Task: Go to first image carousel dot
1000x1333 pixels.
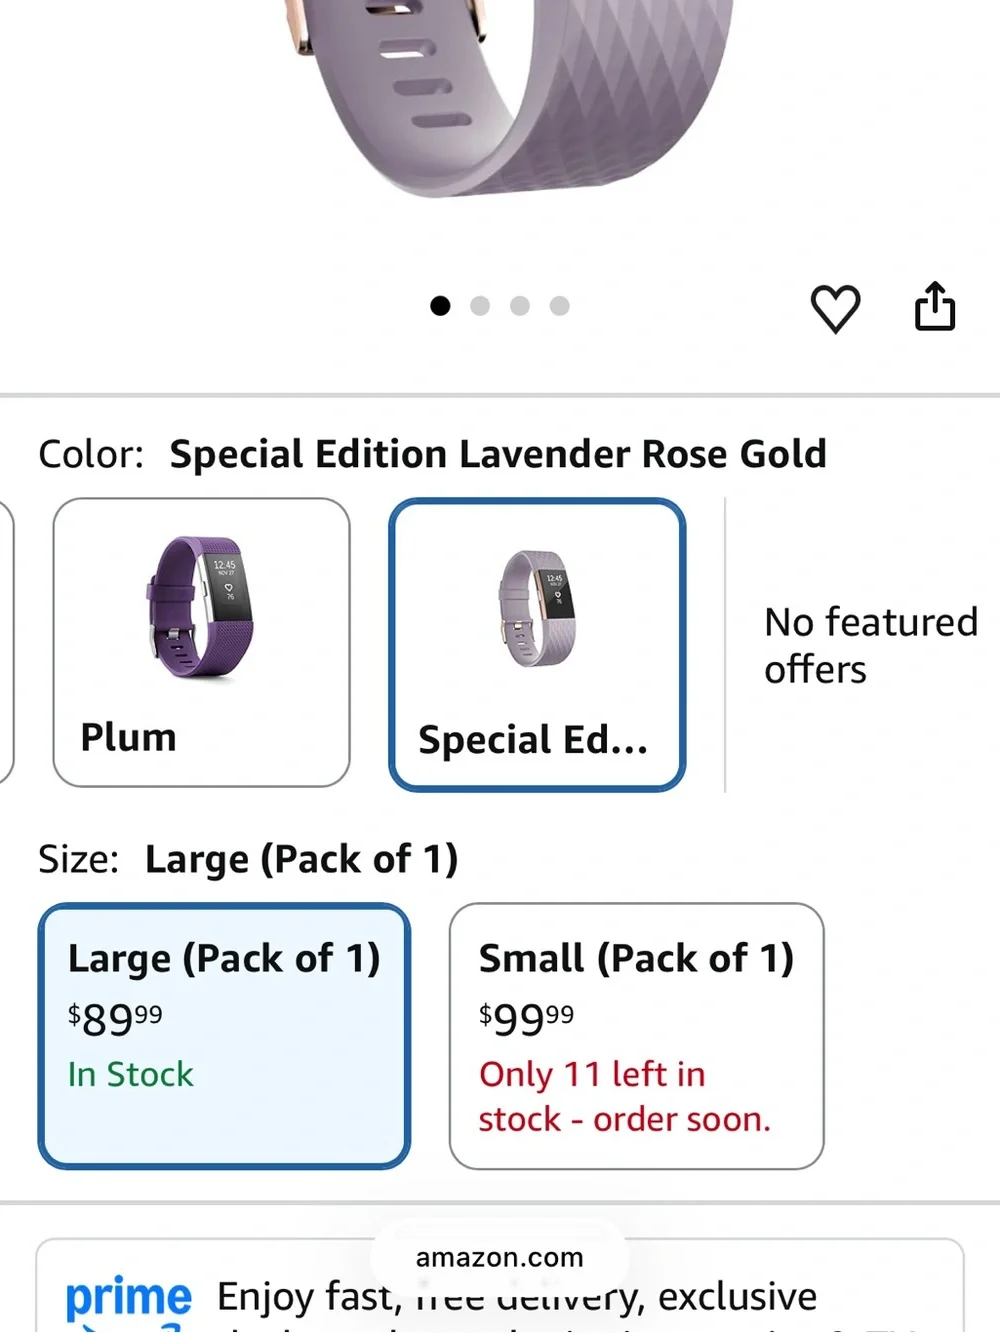Action: coord(440,306)
